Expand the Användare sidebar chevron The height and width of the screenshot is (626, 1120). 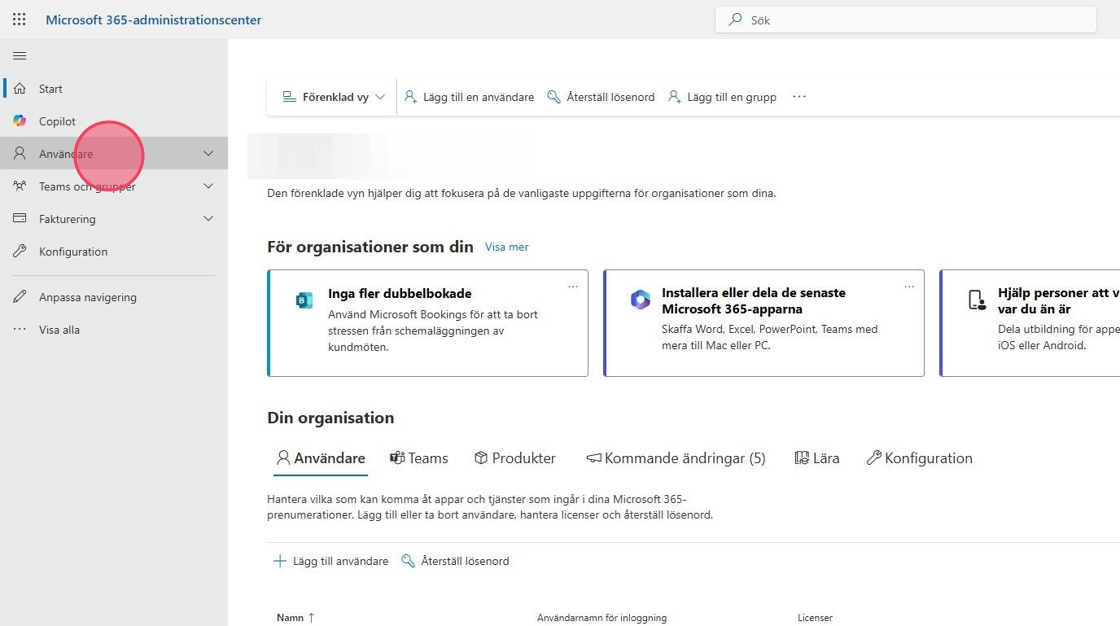208,154
